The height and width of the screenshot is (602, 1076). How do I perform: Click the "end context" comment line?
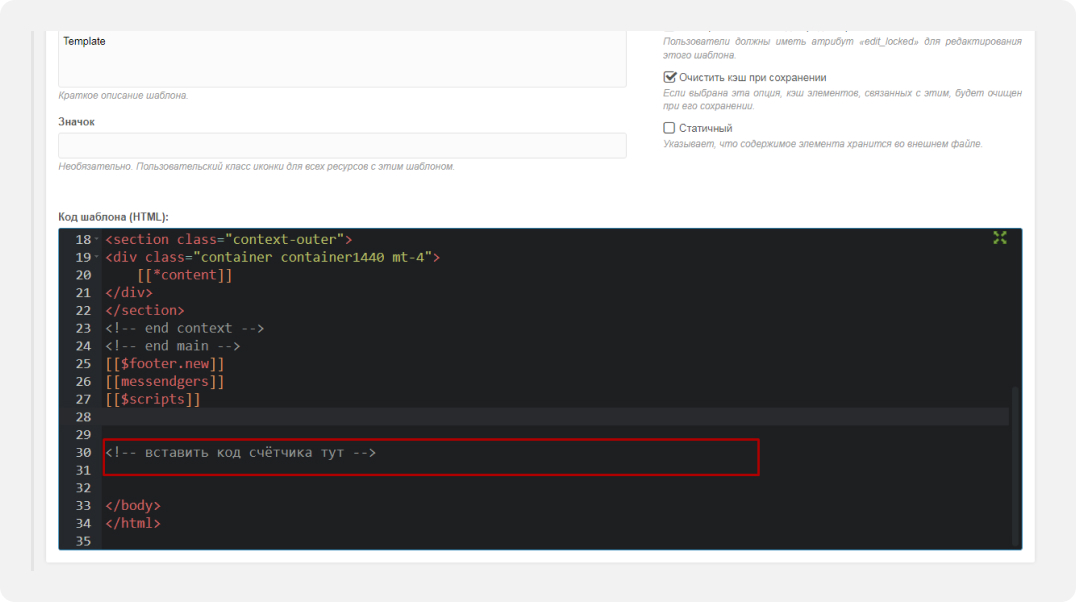pos(184,328)
